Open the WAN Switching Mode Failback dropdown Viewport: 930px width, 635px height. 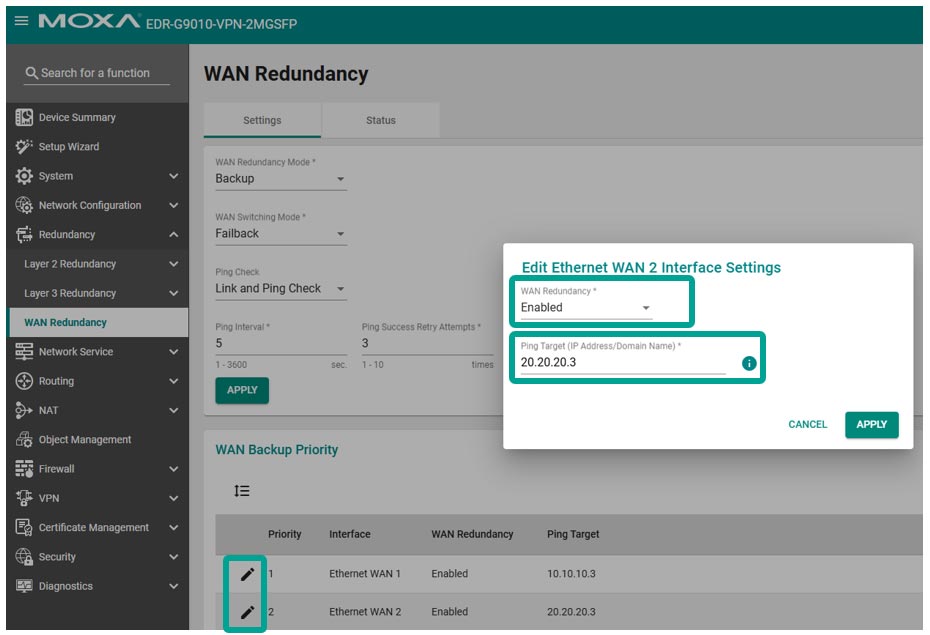pyautogui.click(x=280, y=234)
